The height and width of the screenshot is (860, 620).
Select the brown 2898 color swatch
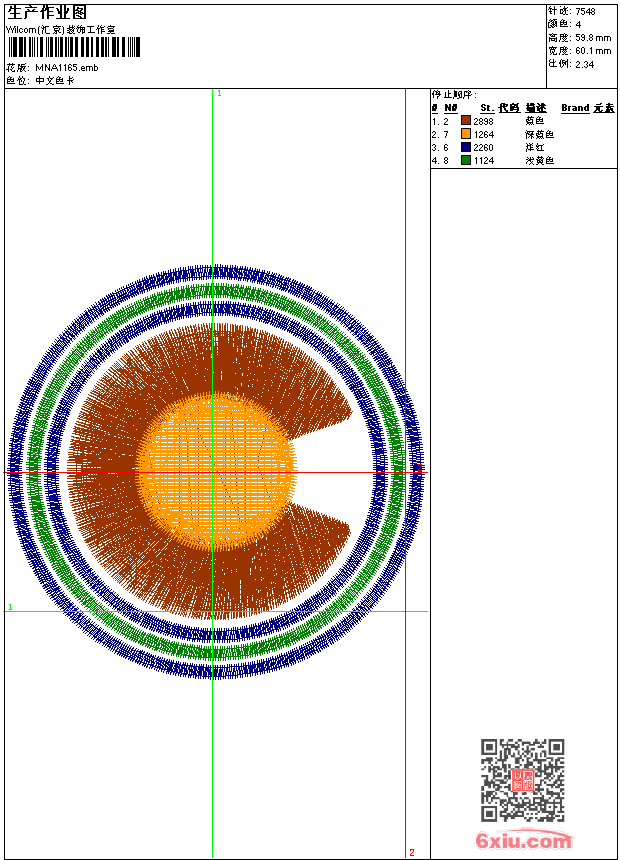466,121
